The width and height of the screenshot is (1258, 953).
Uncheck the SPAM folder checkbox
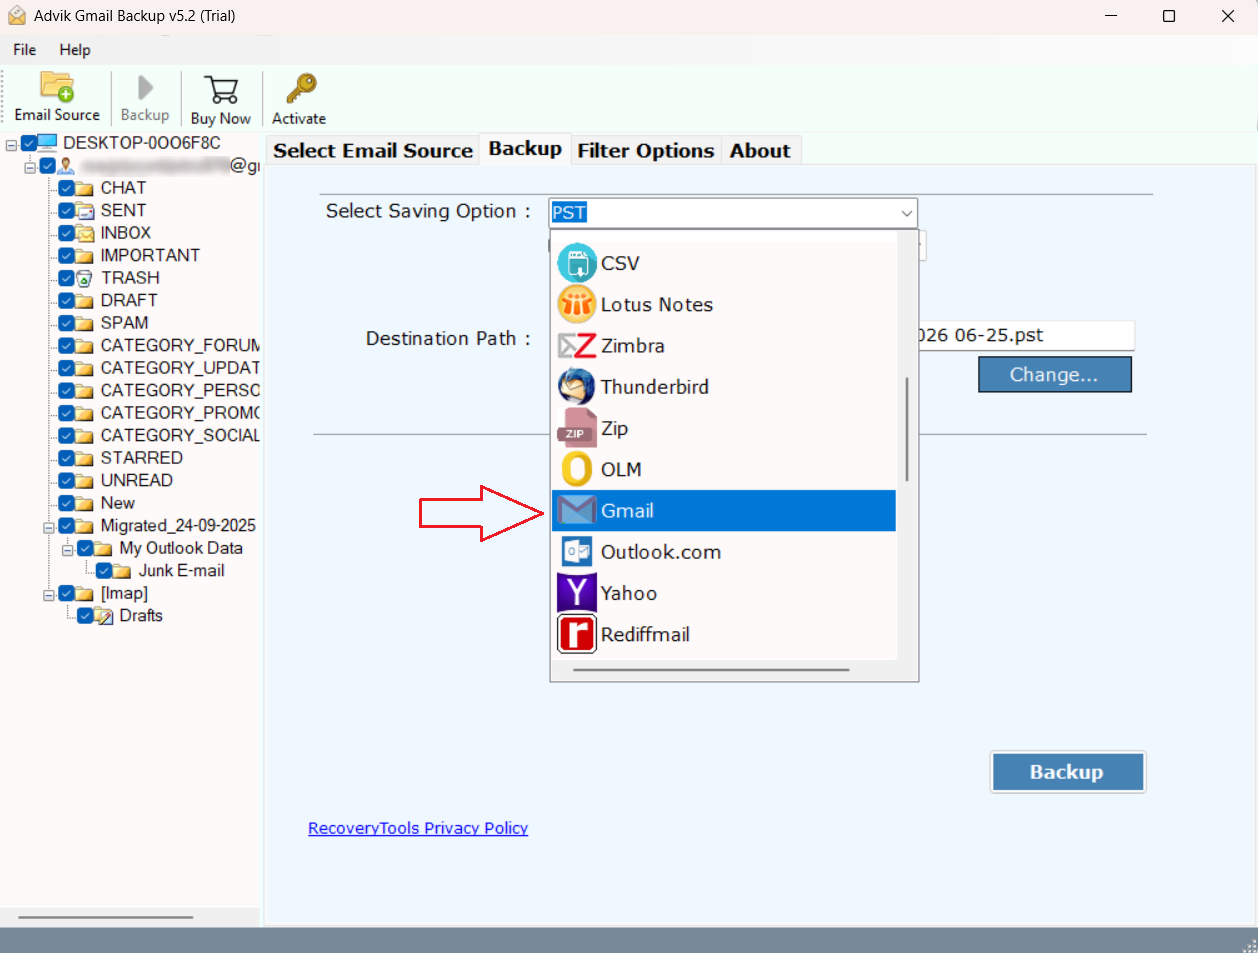(x=66, y=323)
